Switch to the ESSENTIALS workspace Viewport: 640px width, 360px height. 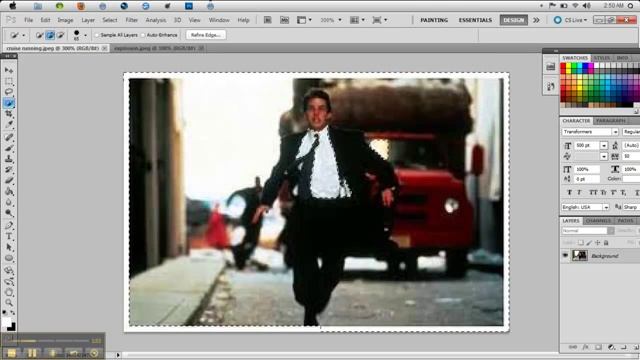[475, 20]
